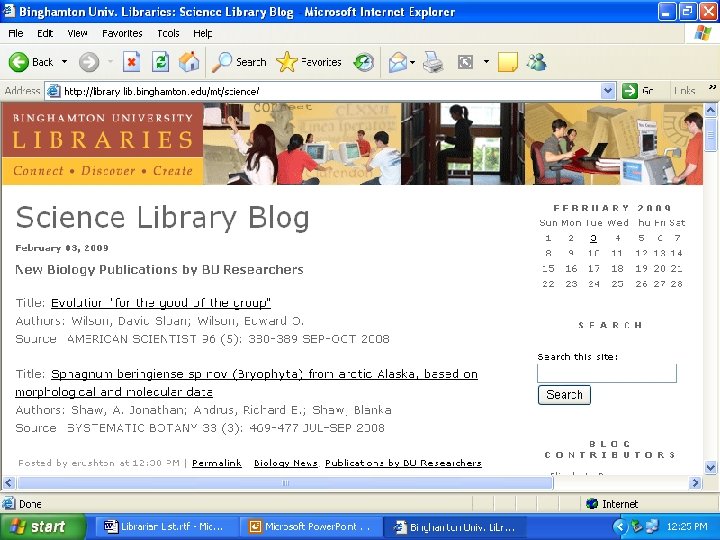The width and height of the screenshot is (720, 540).
Task: Open the File menu
Action: click(x=16, y=33)
